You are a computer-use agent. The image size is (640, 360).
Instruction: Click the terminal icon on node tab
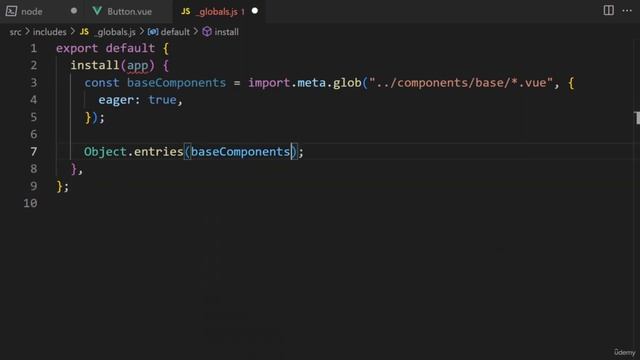click(x=11, y=11)
